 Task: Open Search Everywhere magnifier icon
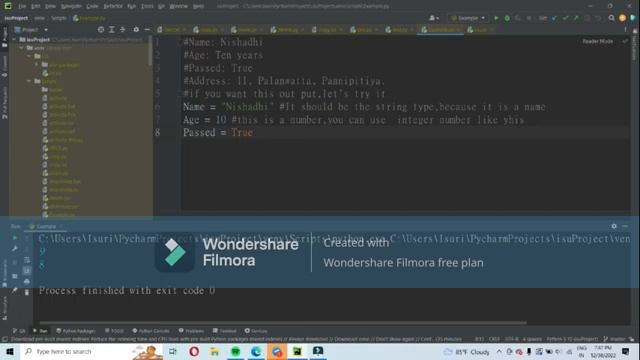611,18
